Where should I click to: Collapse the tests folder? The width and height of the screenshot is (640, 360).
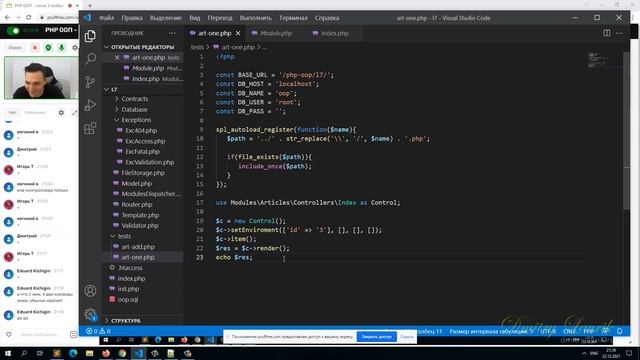point(124,236)
